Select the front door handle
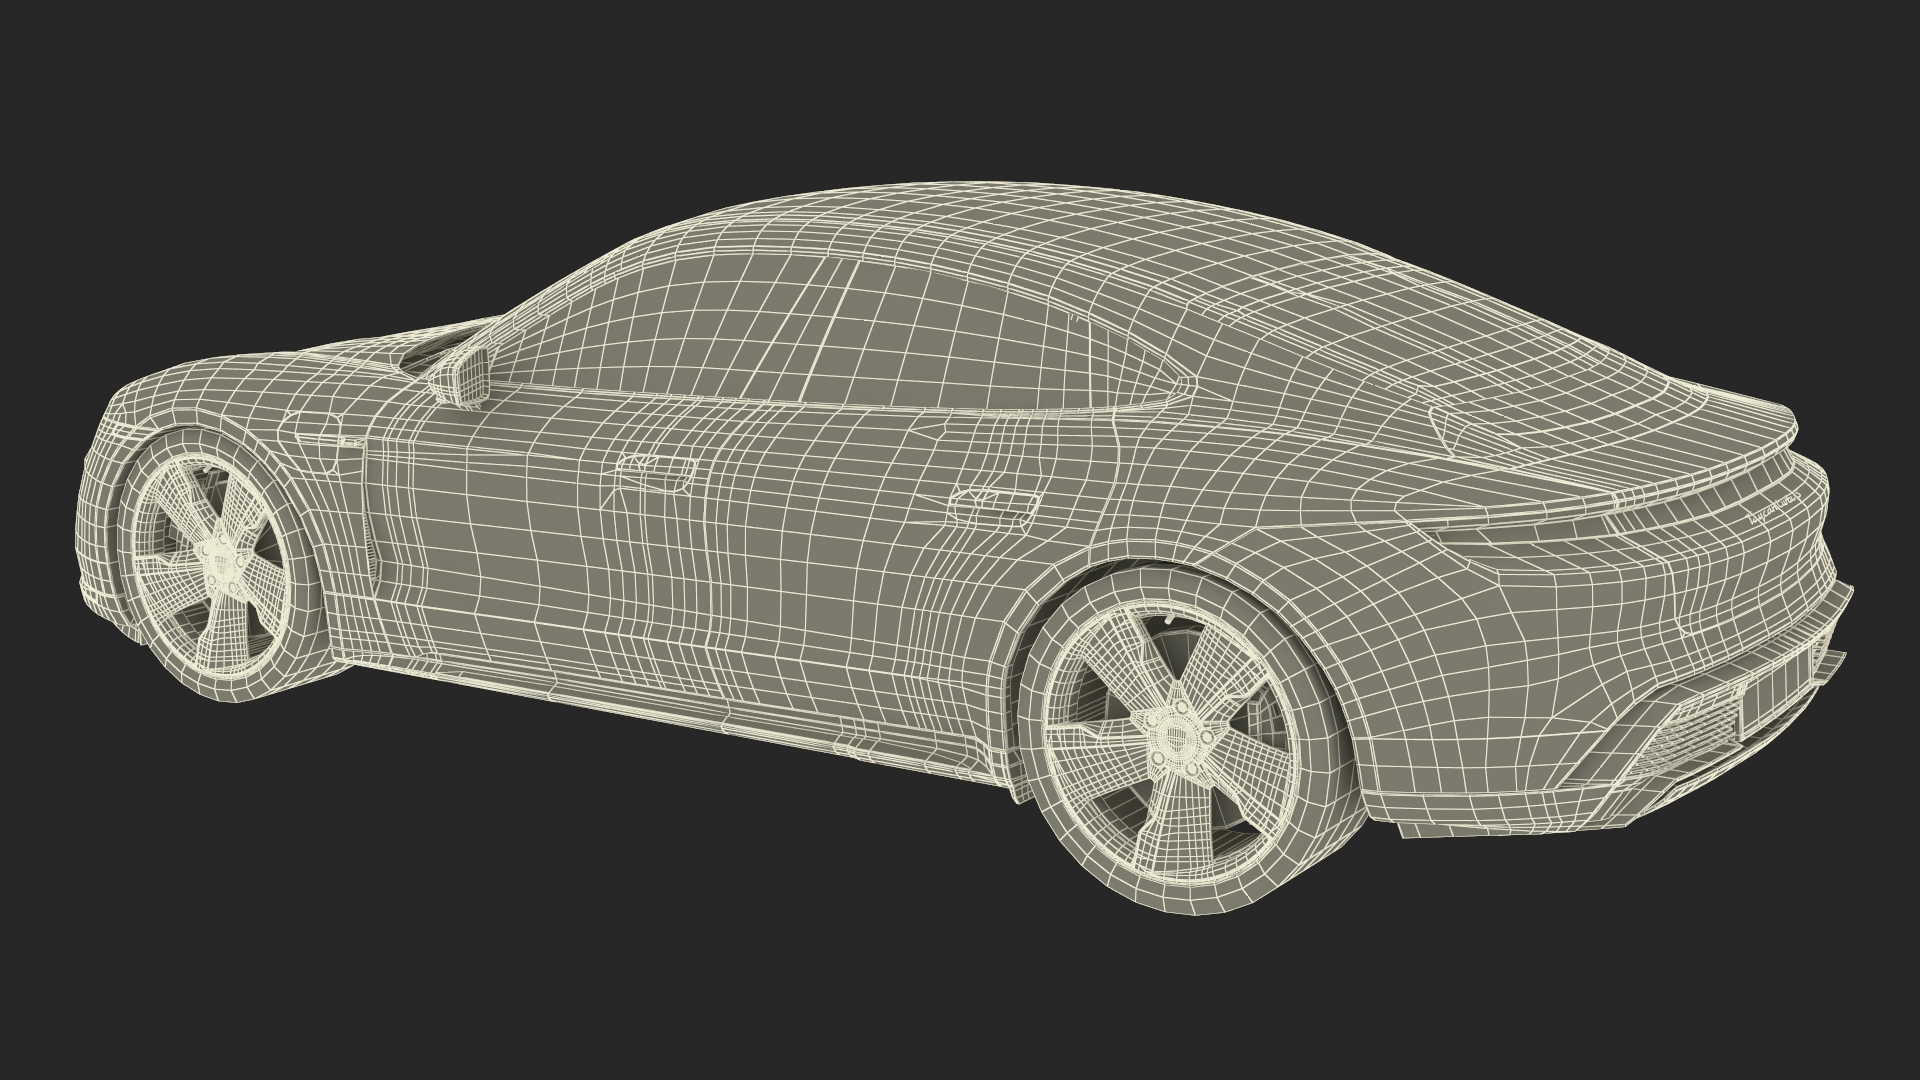This screenshot has height=1080, width=1920. tap(655, 473)
